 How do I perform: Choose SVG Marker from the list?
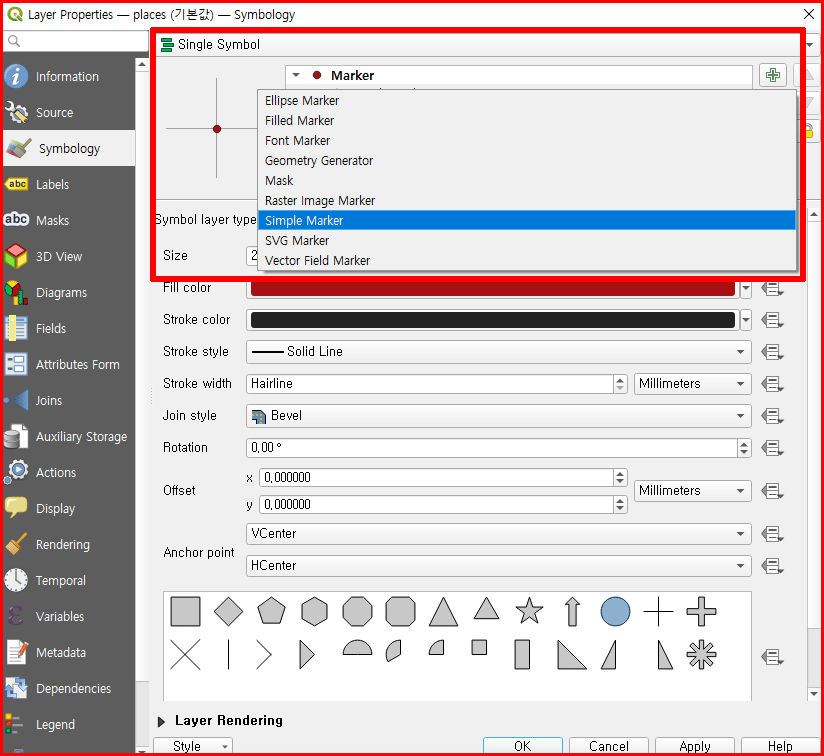(x=527, y=240)
